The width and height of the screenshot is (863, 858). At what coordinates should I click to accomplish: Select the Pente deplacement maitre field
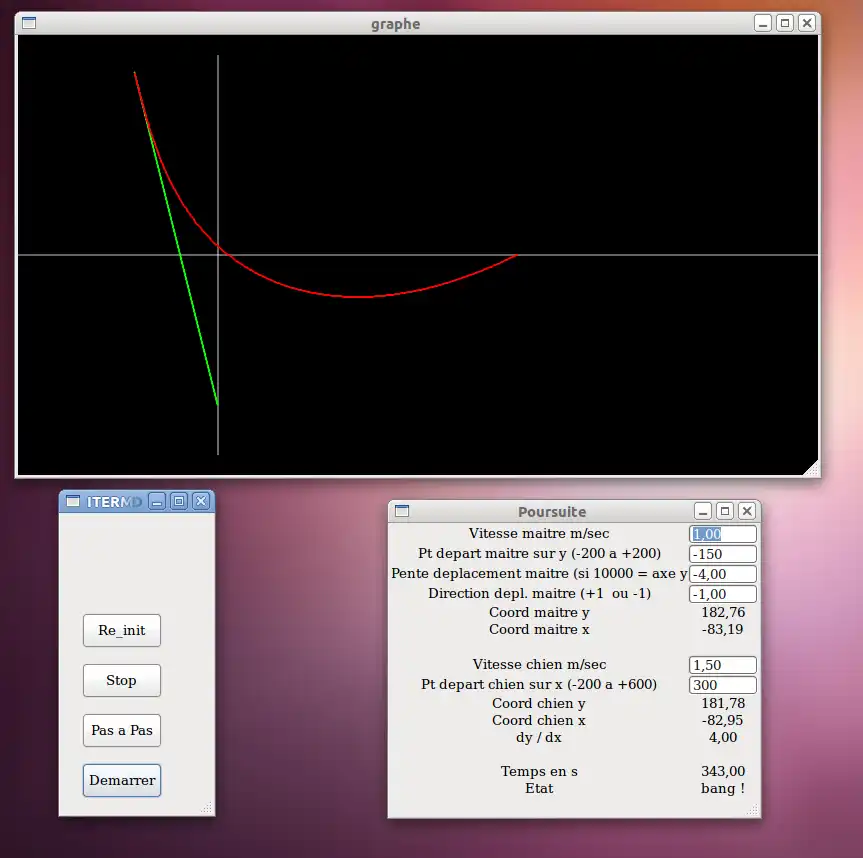coord(722,574)
